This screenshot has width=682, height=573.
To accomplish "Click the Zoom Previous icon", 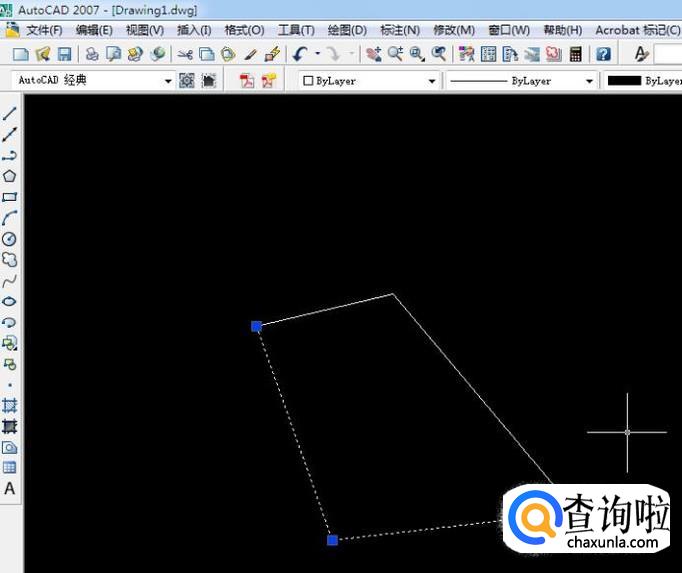I will point(439,54).
